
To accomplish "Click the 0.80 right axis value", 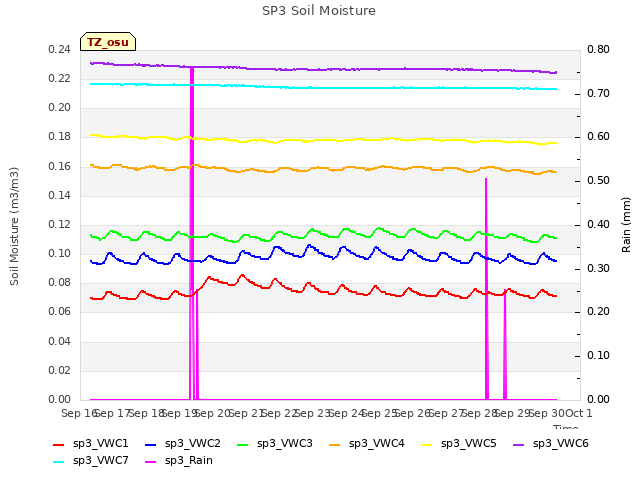I will 598,49.
